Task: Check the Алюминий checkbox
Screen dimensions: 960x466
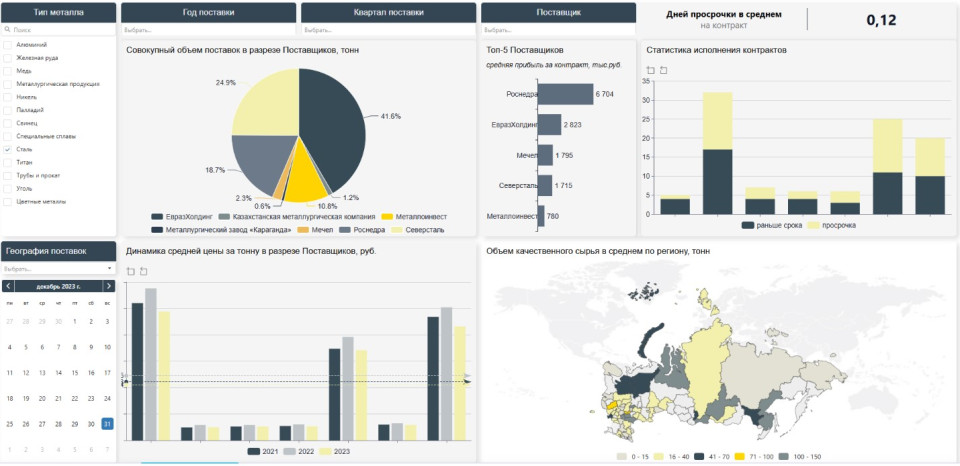Action: [8, 45]
